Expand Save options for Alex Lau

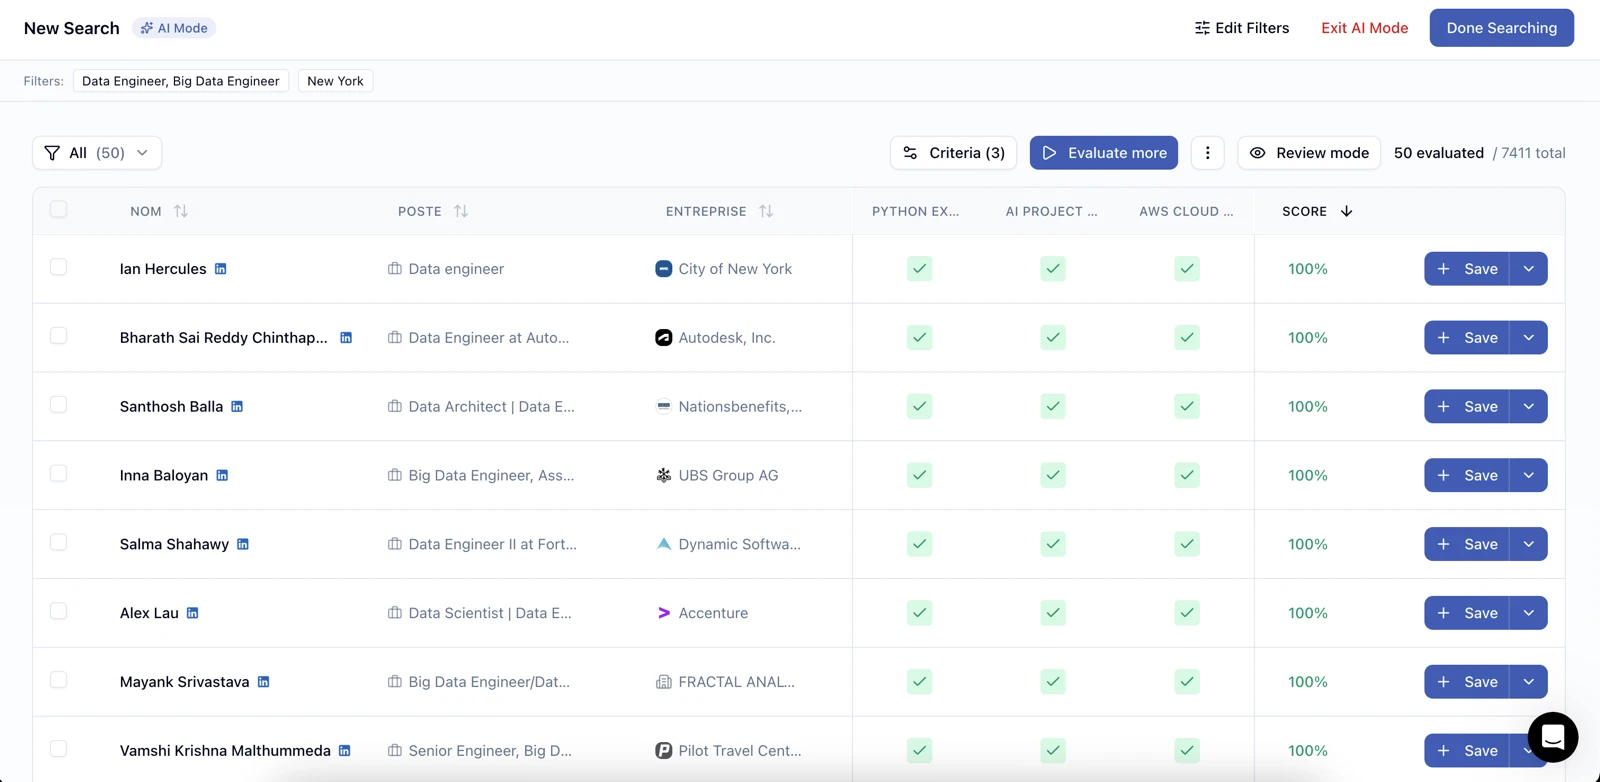pos(1529,613)
